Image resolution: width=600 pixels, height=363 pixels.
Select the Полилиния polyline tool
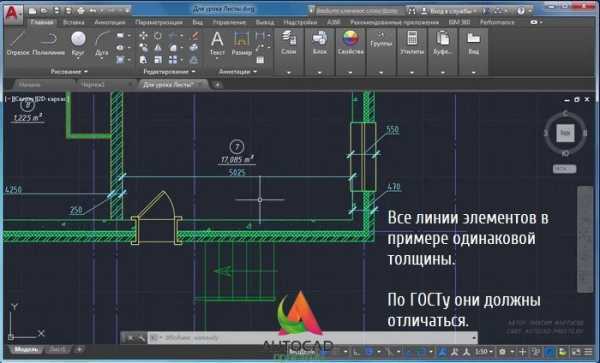pos(49,43)
